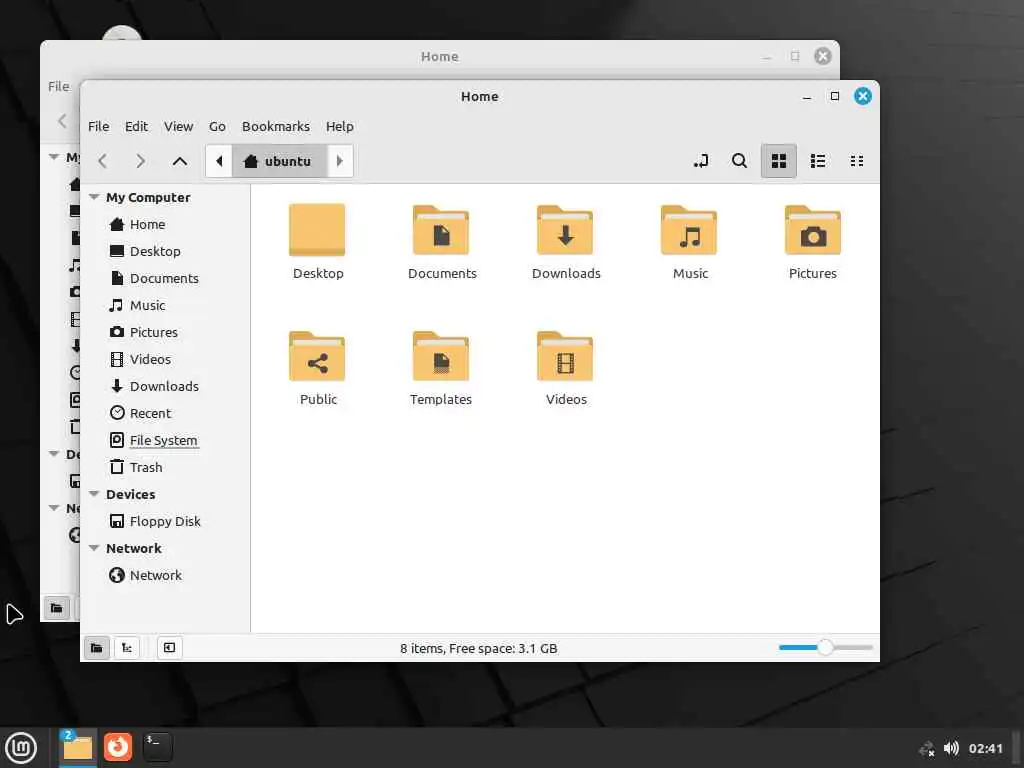This screenshot has width=1024, height=768.
Task: Click the places button in the back window
Action: click(x=57, y=608)
